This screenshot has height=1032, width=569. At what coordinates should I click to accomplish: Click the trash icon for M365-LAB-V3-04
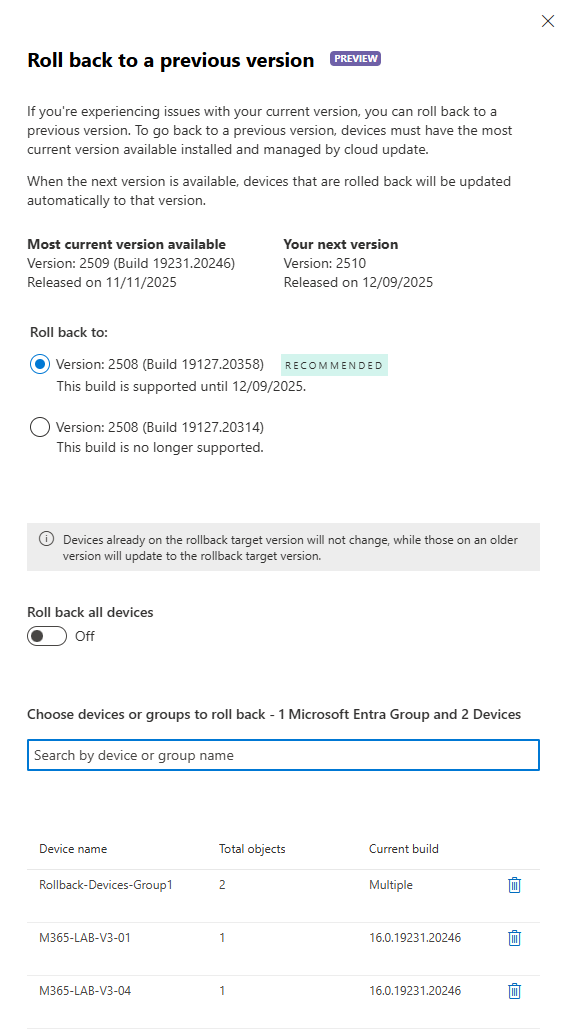tap(514, 991)
